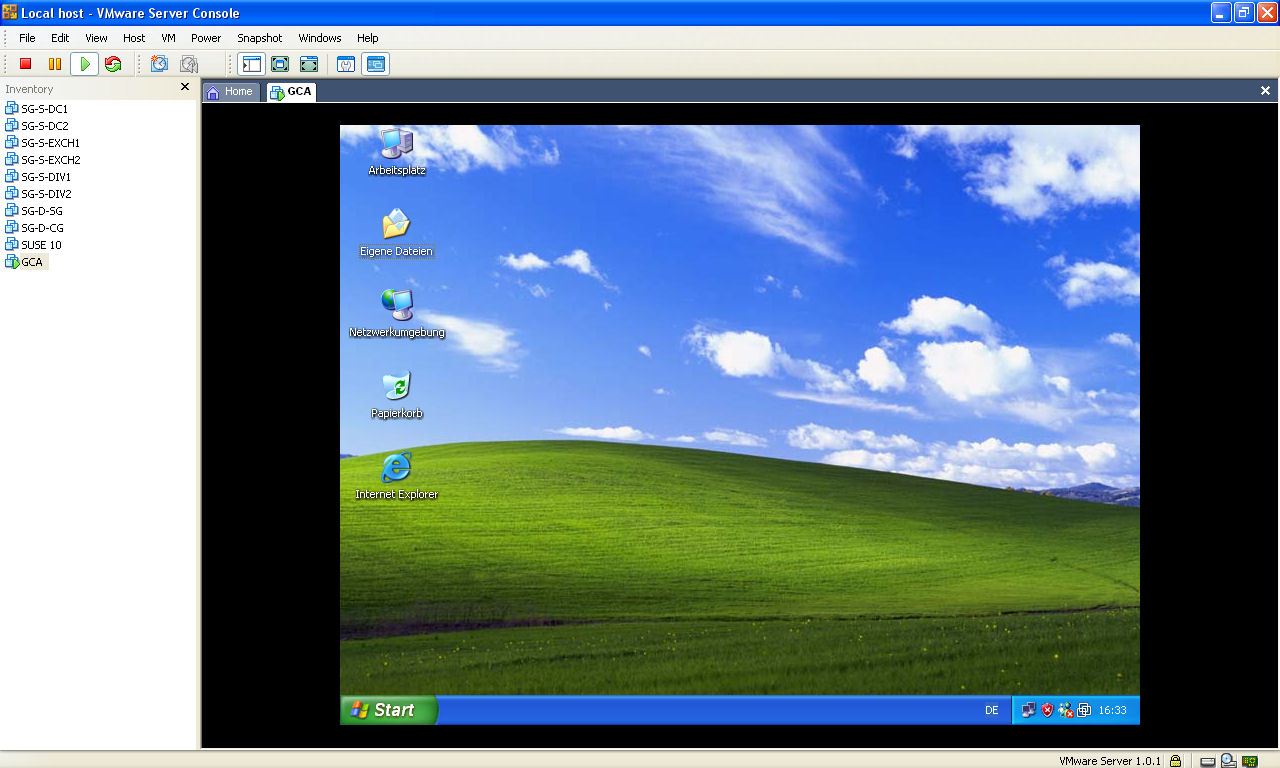Screen dimensions: 1280x768
Task: Click the network connection tray icon
Action: tap(1029, 710)
